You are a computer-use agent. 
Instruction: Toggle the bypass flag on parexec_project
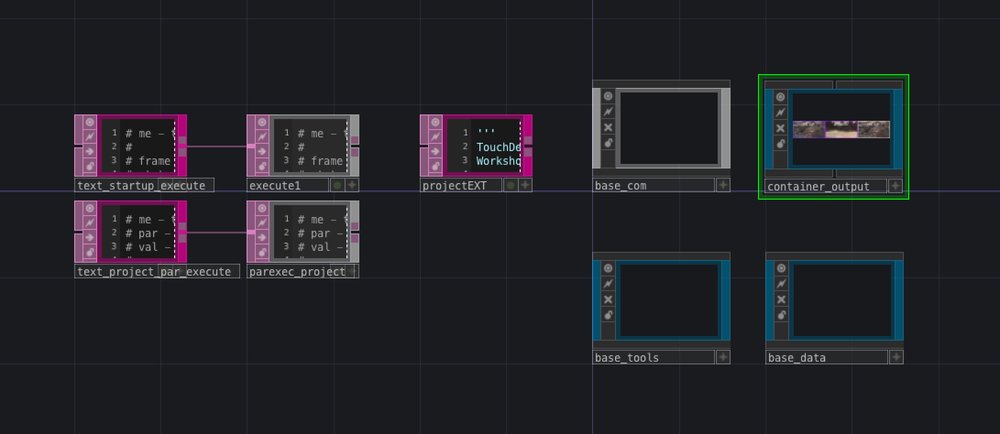[x=262, y=239]
